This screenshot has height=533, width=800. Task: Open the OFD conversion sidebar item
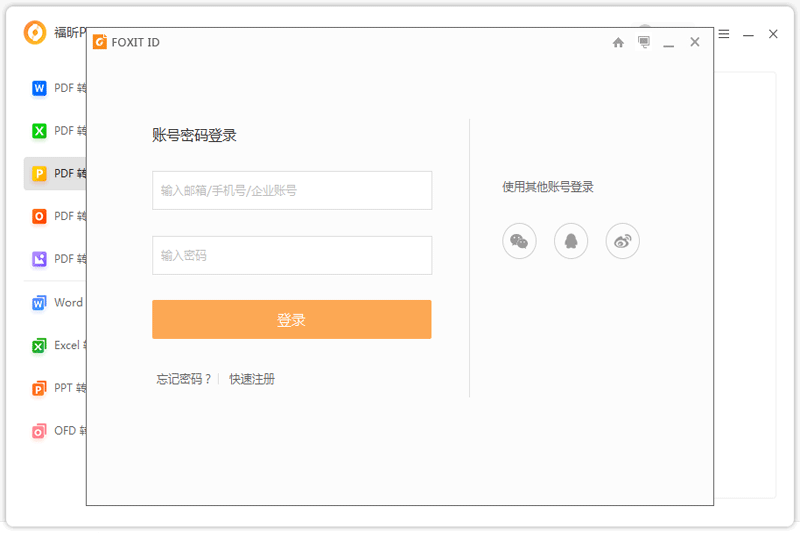pyautogui.click(x=55, y=432)
